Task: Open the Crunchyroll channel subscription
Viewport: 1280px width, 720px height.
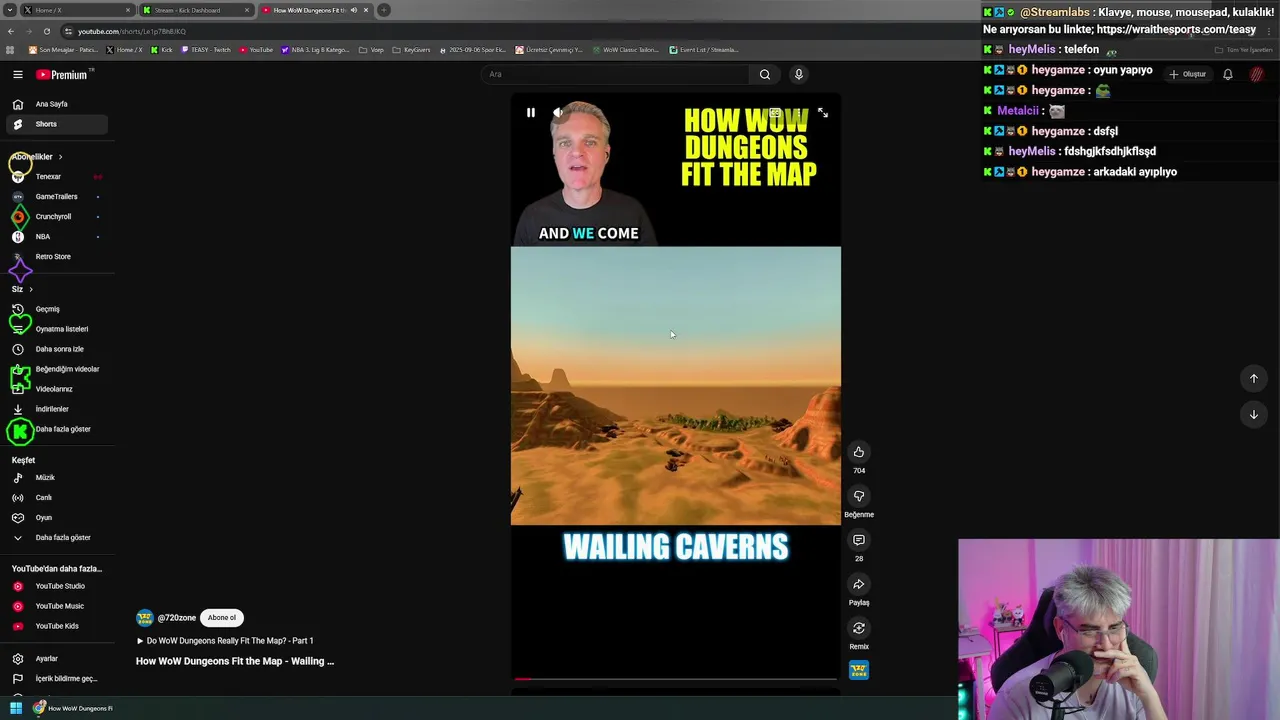Action: coord(56,217)
